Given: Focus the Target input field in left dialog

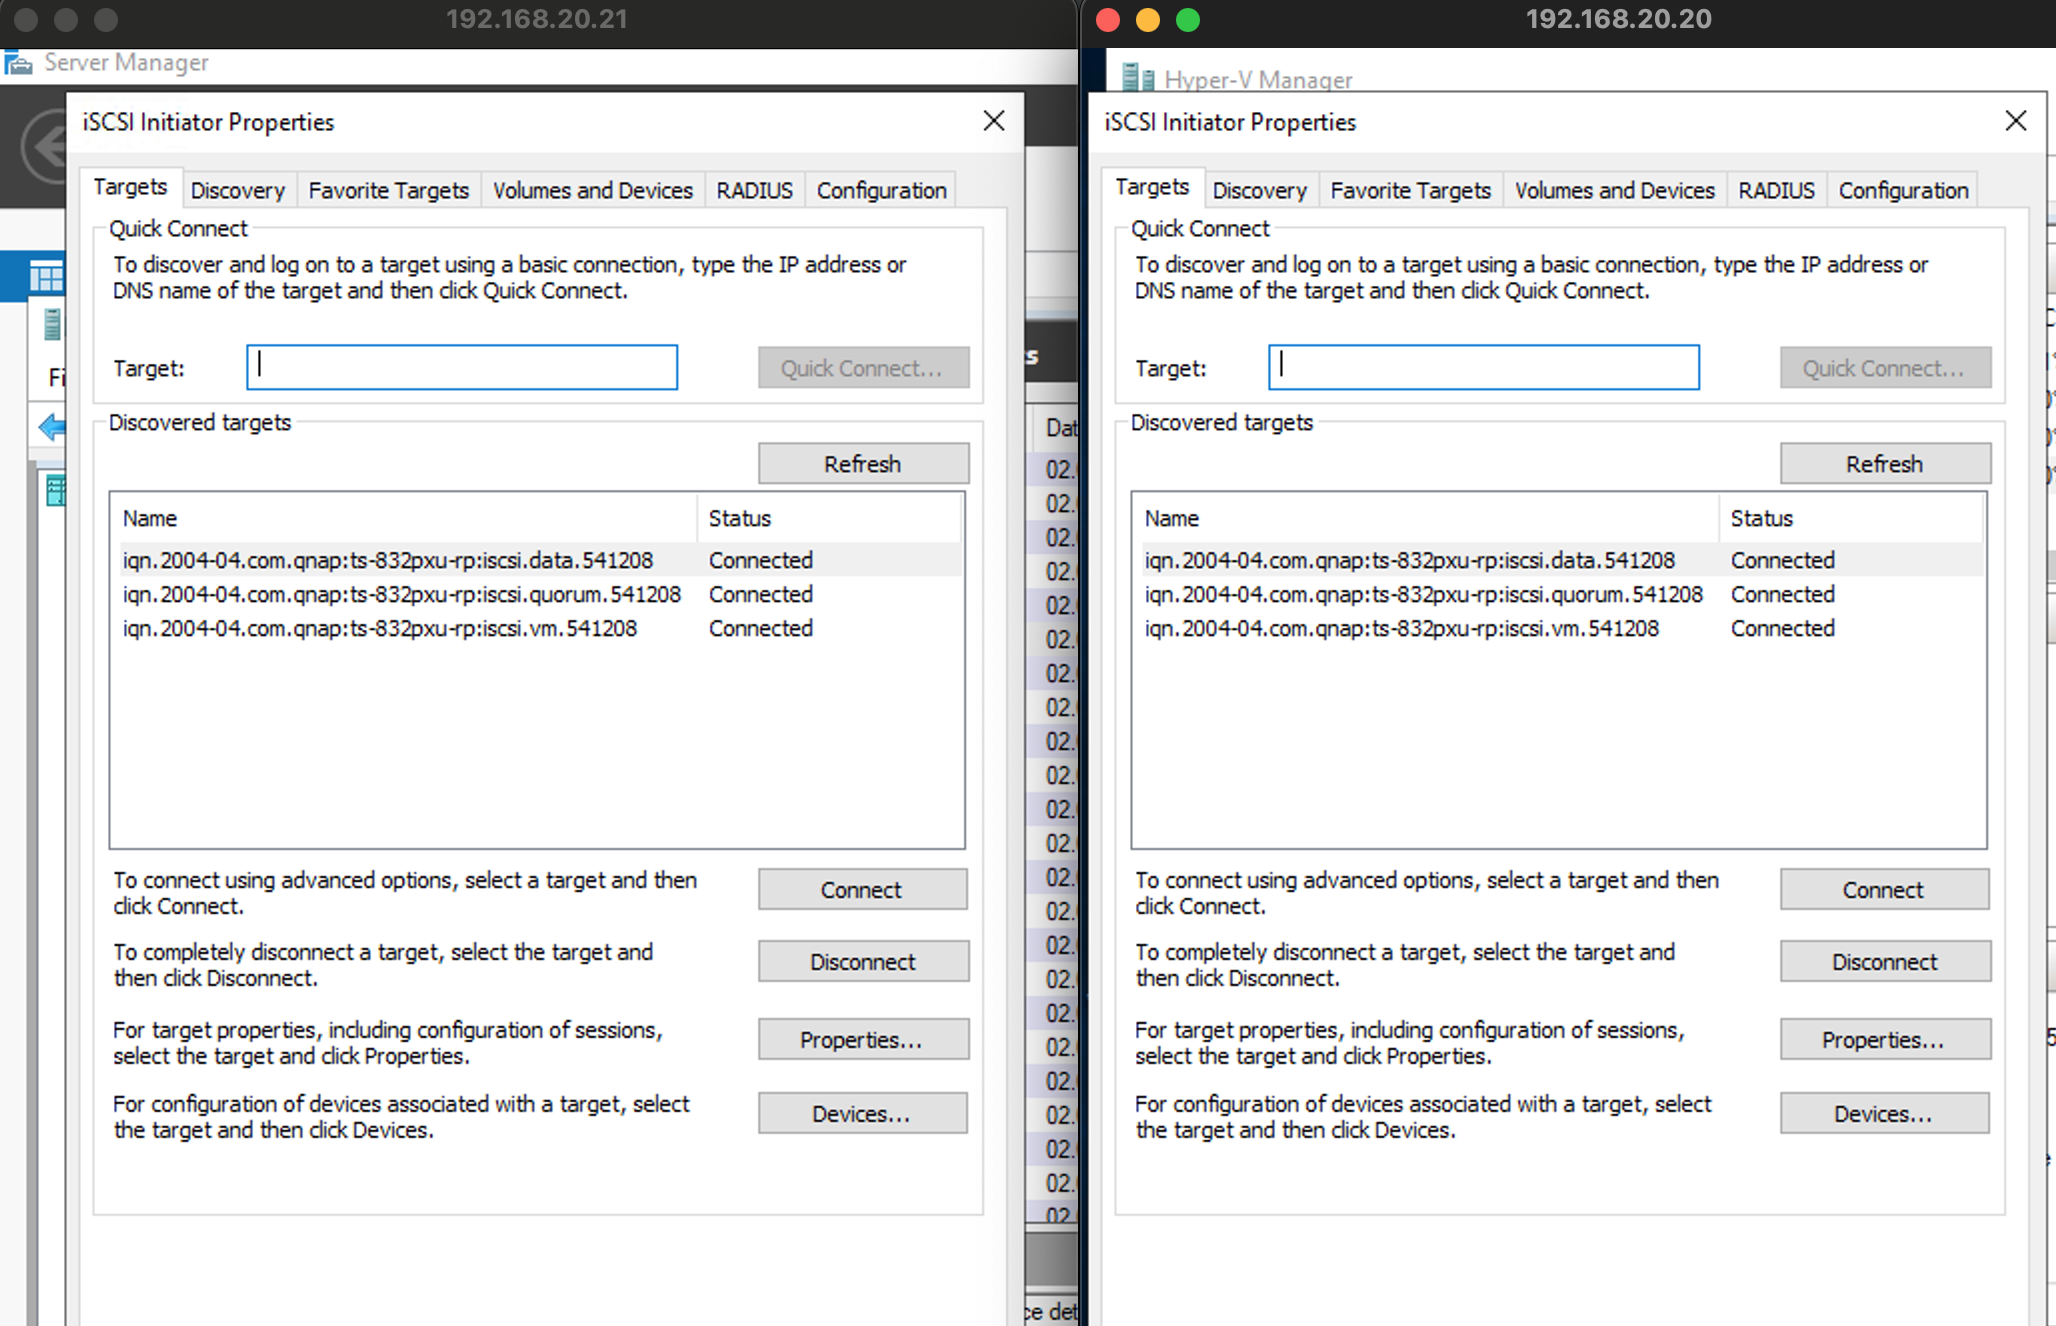Looking at the screenshot, I should [462, 367].
